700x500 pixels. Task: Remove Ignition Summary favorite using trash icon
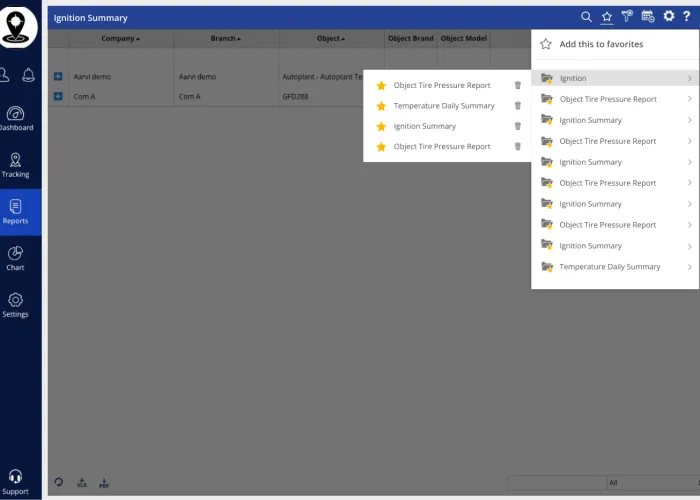pyautogui.click(x=517, y=126)
